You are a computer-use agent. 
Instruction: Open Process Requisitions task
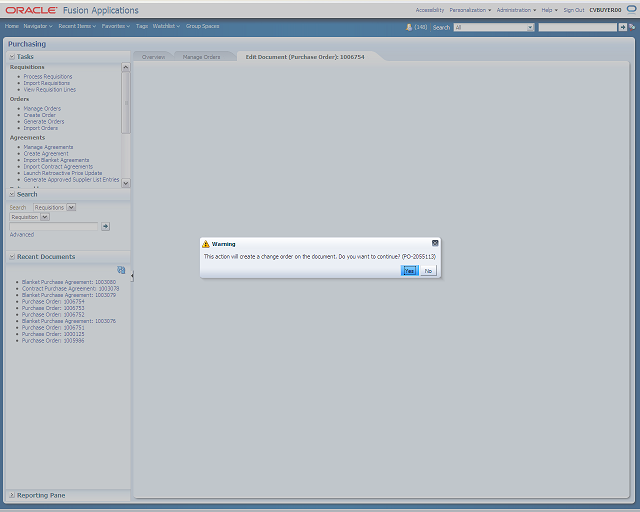tap(48, 77)
